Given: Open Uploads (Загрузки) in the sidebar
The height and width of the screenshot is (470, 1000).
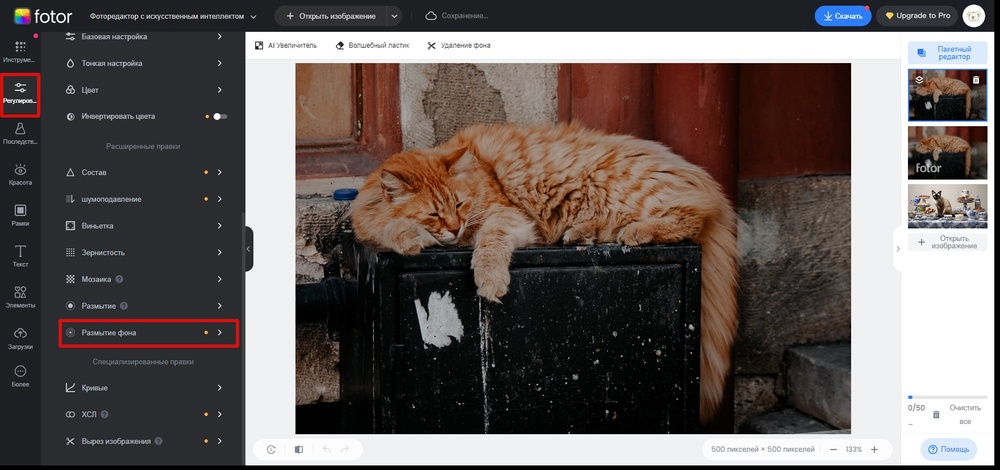Looking at the screenshot, I should pos(20,338).
